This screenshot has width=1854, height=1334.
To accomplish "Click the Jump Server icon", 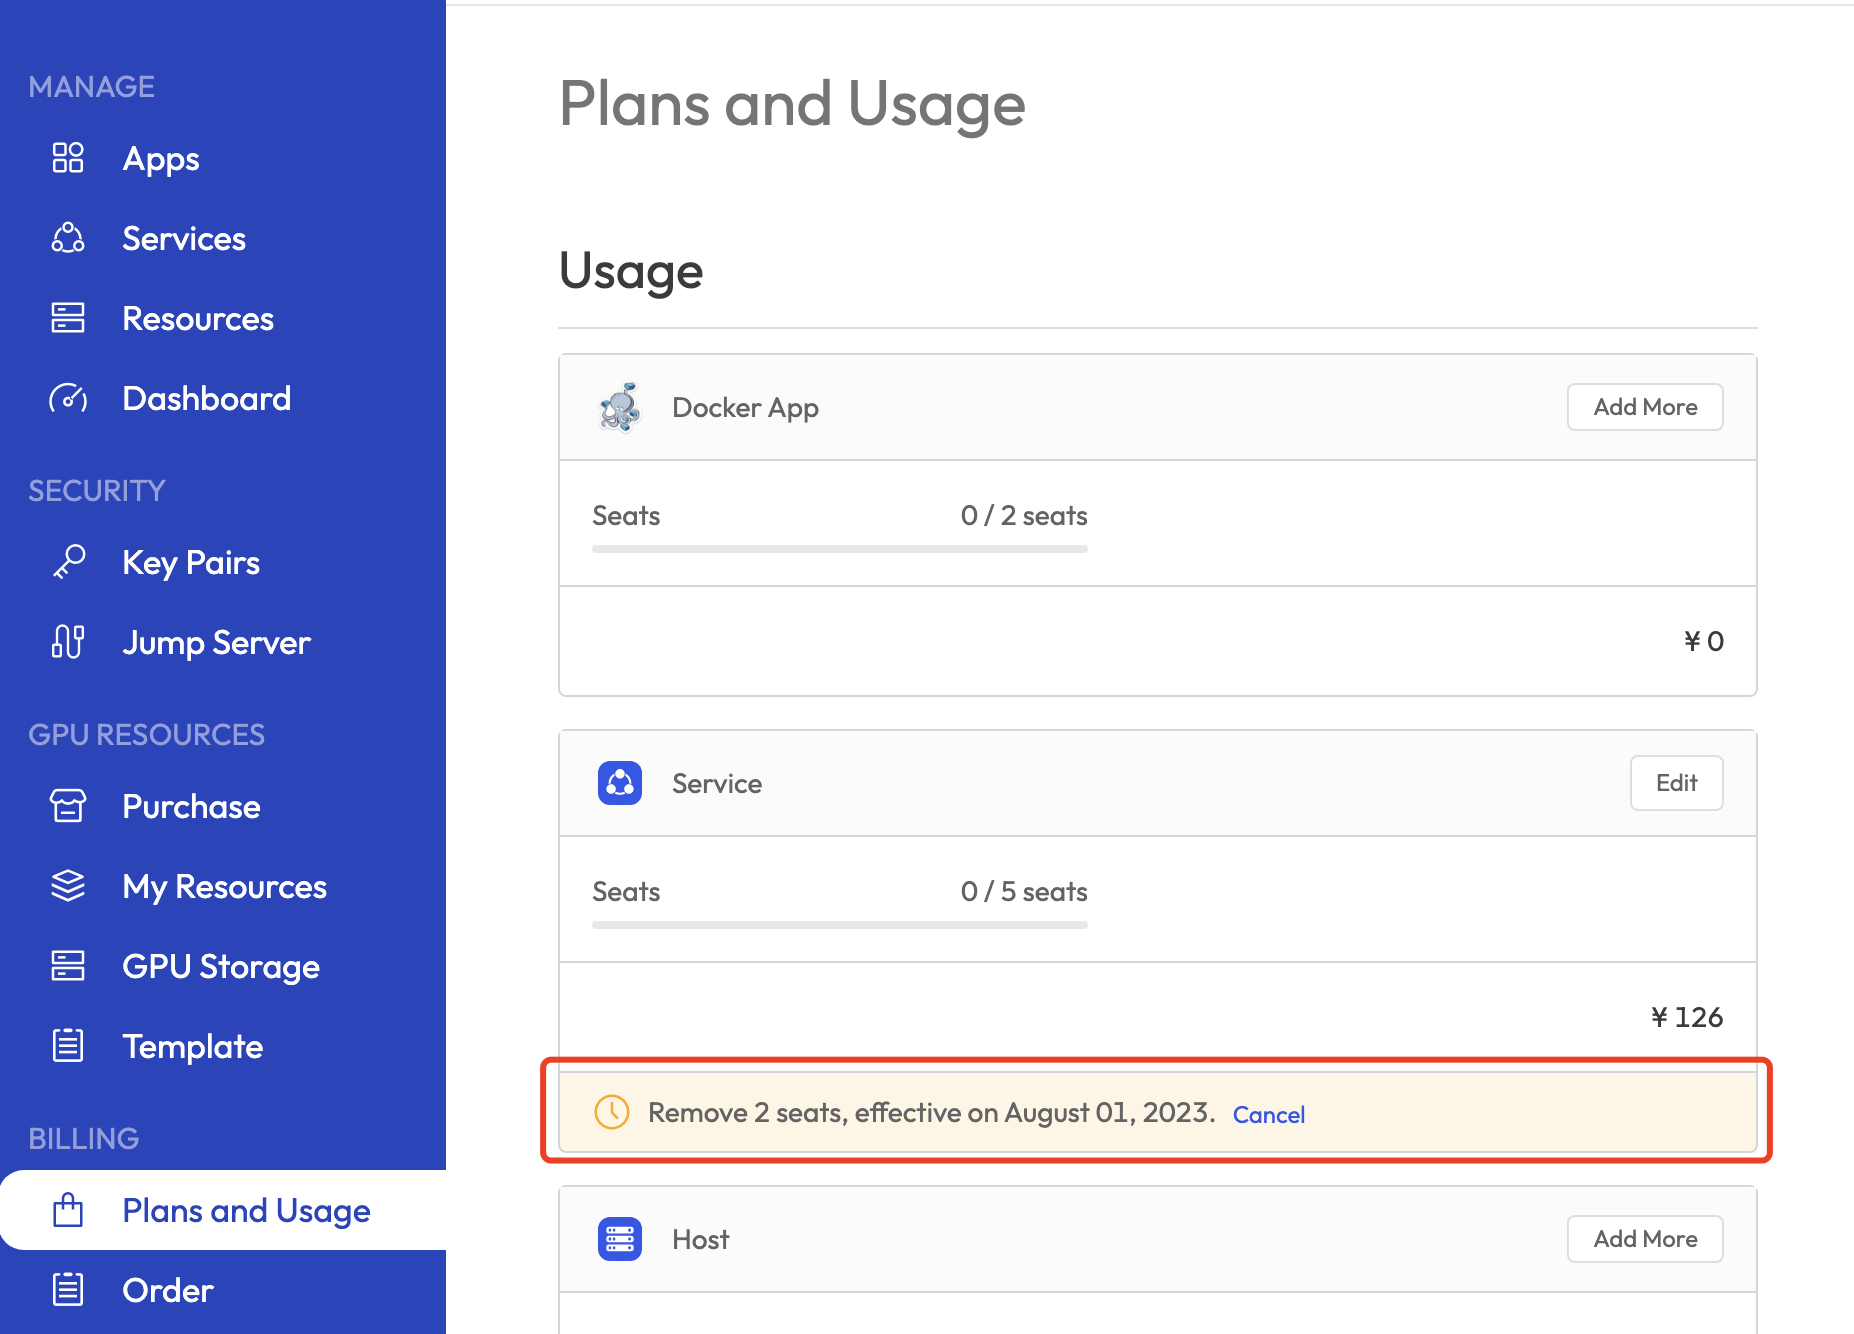I will (68, 642).
